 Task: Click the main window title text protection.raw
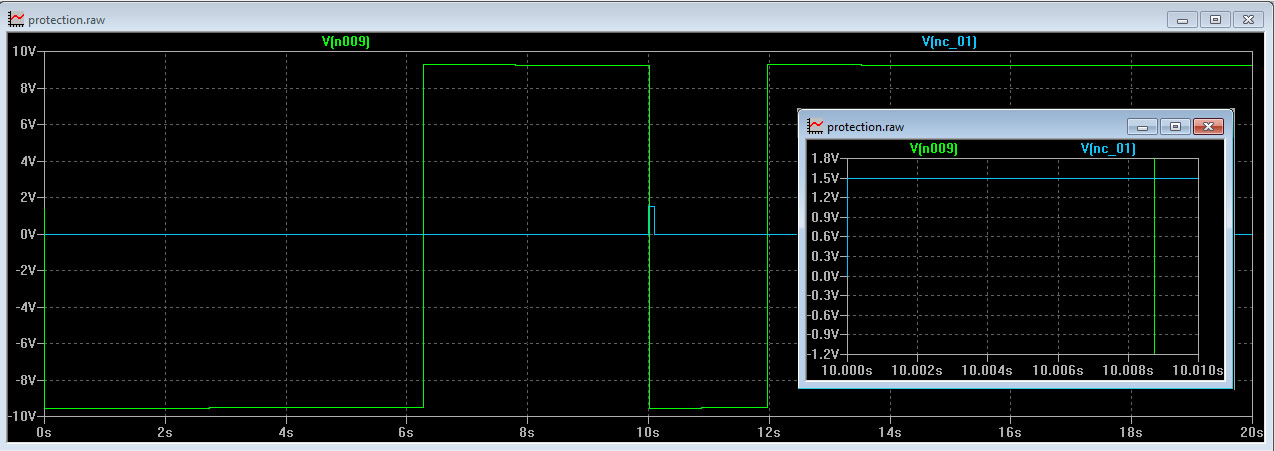click(x=66, y=20)
